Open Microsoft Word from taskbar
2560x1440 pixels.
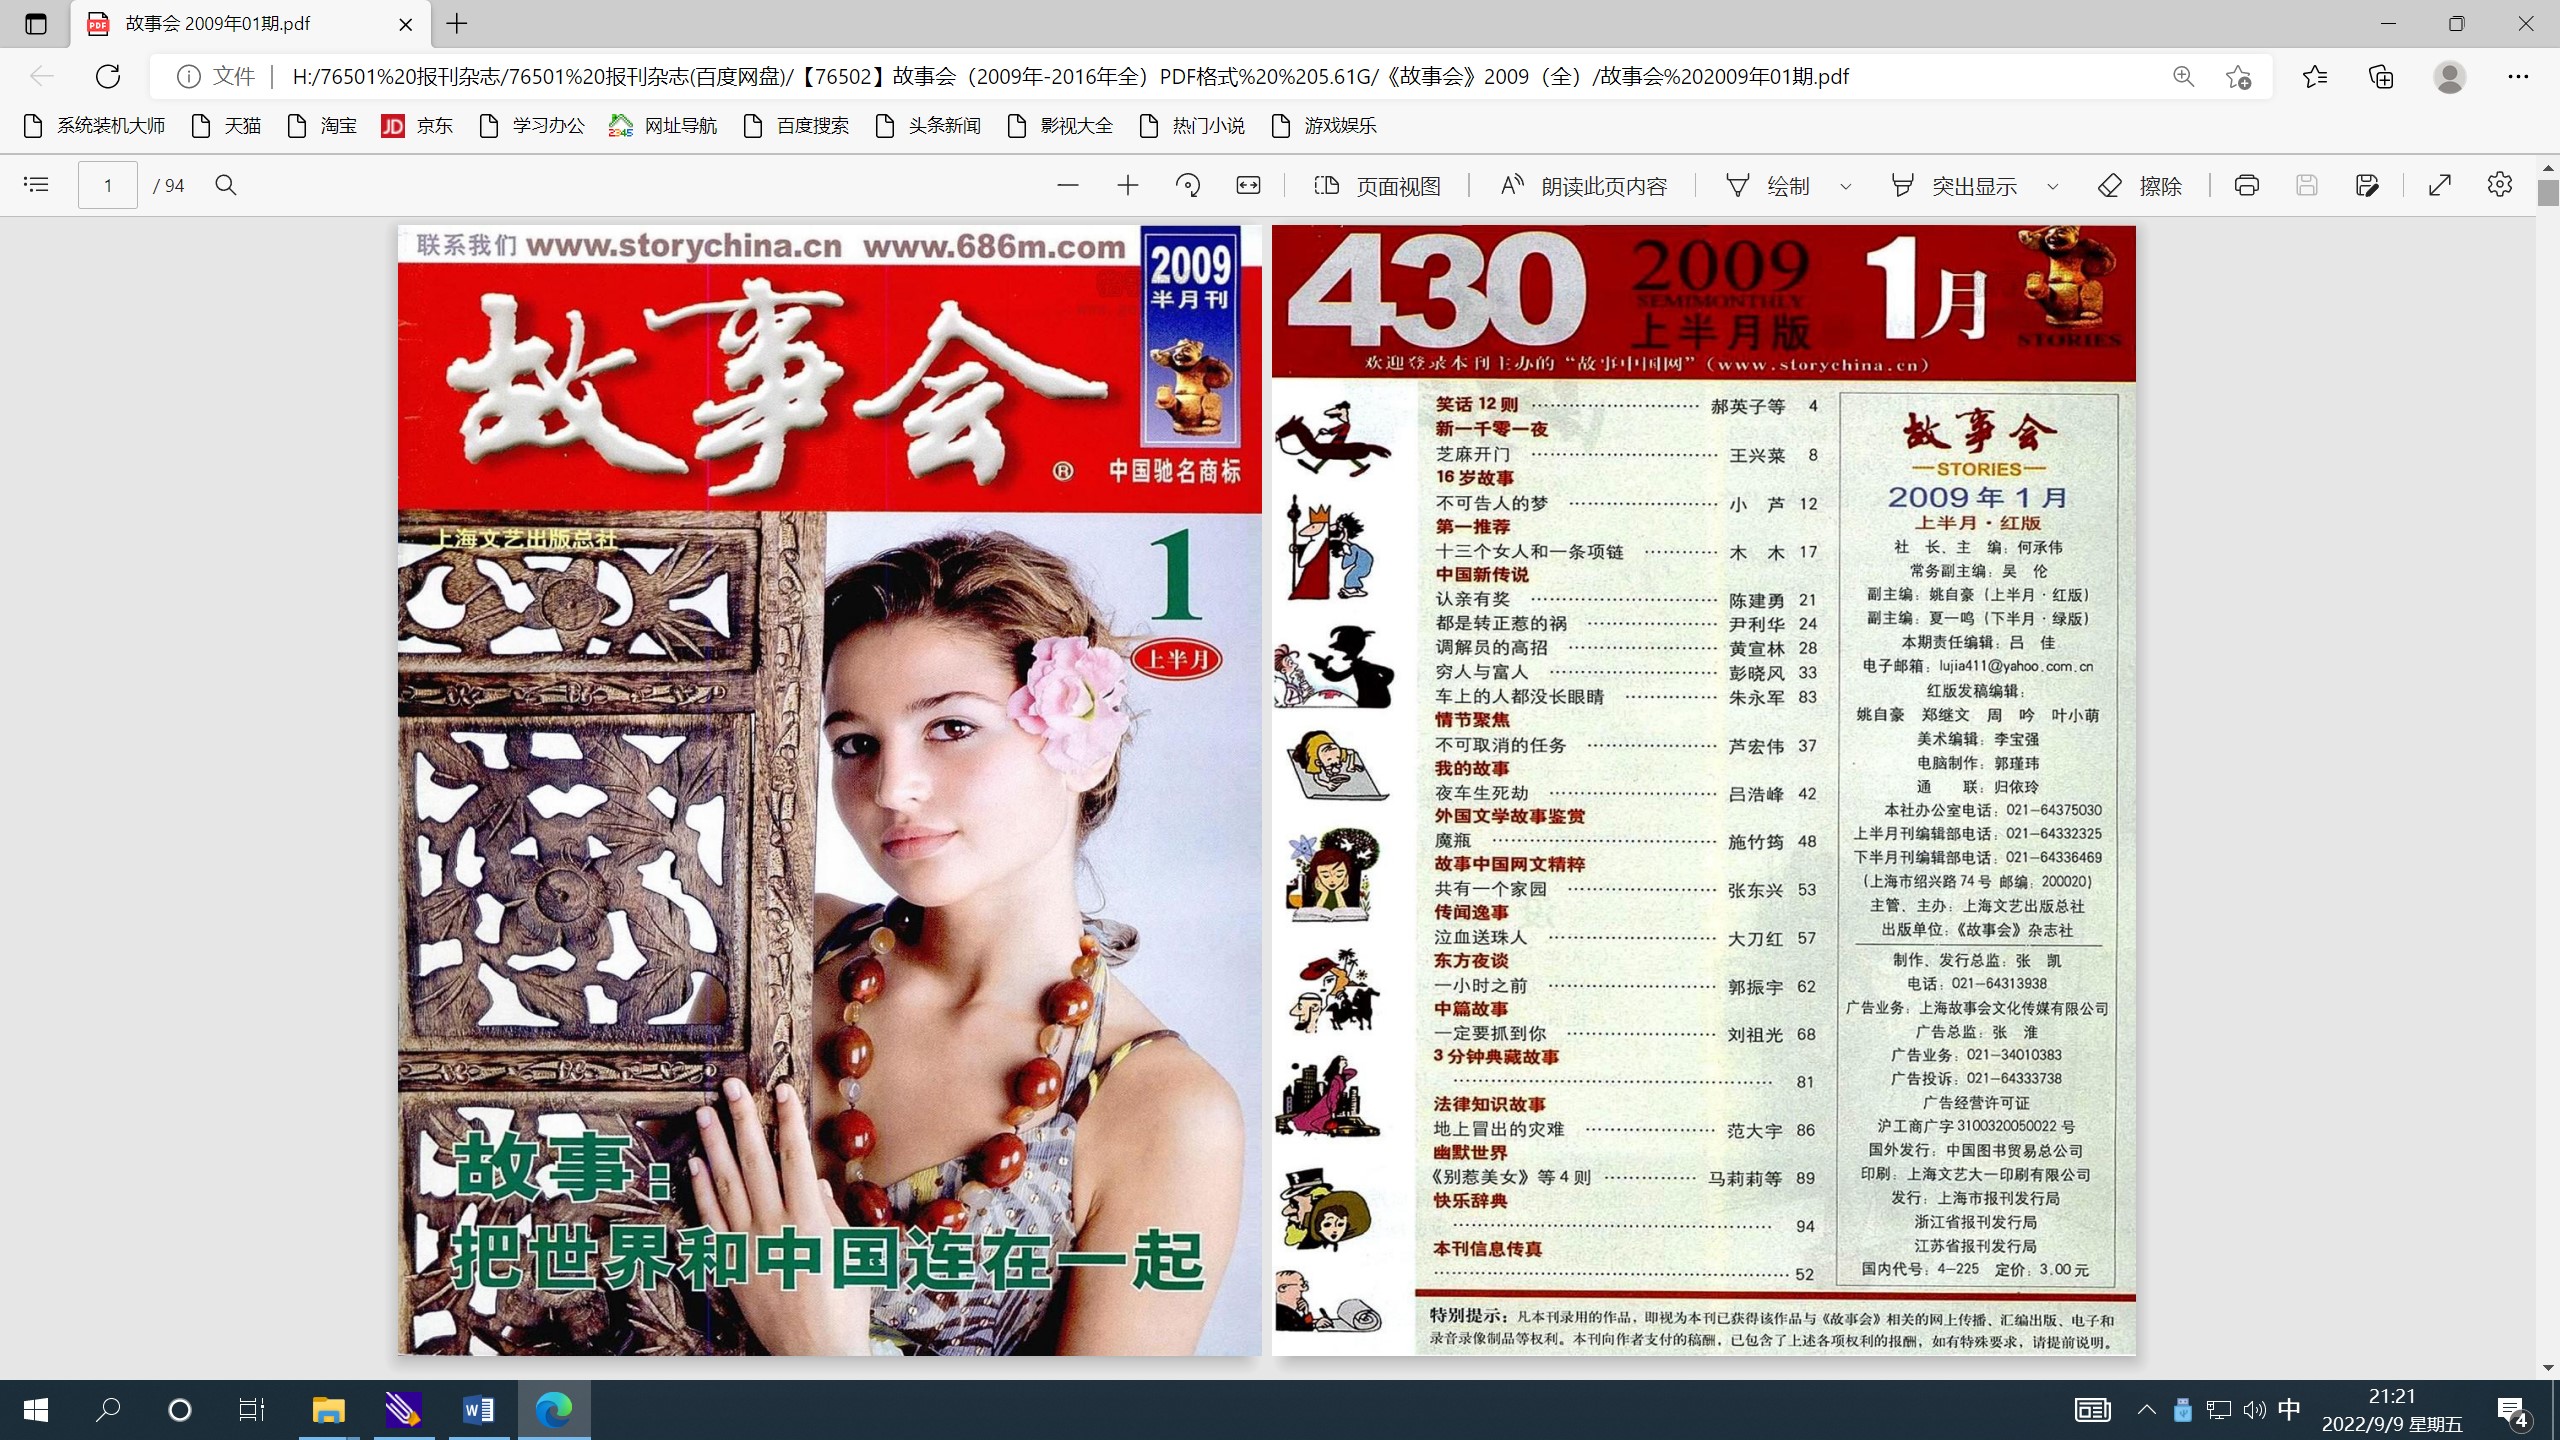[x=478, y=1410]
